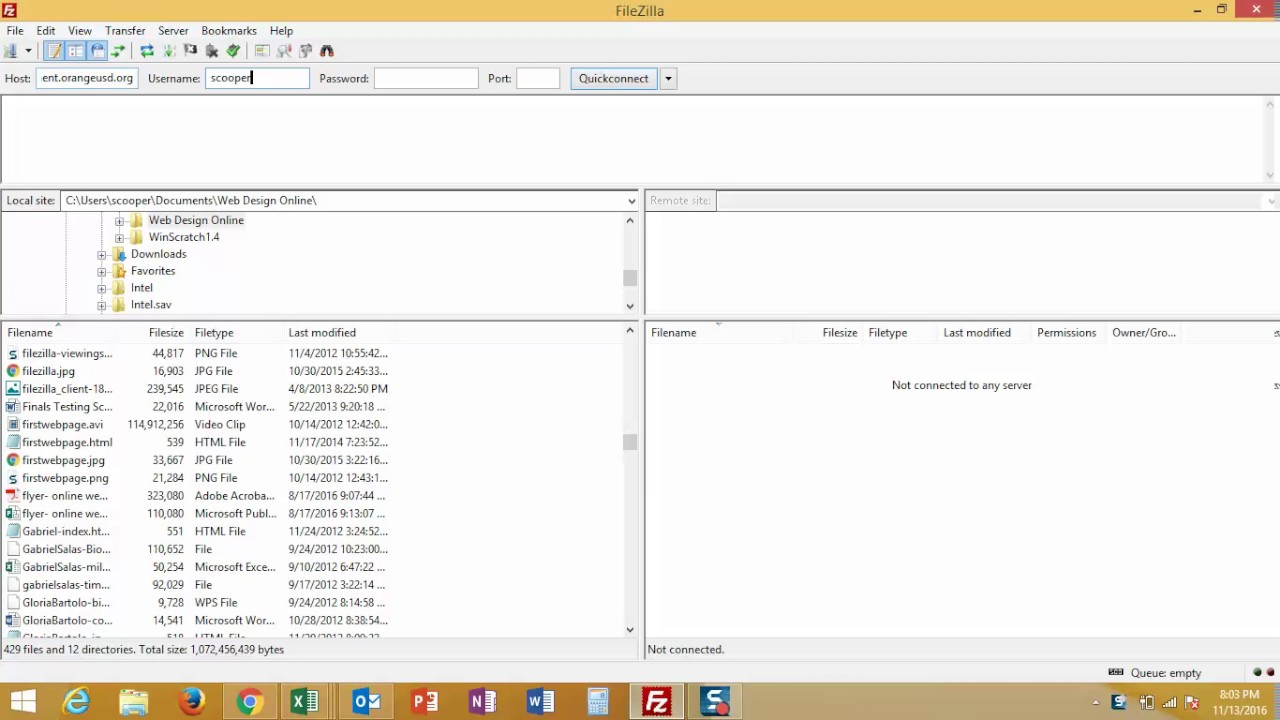Expand the Favorites tree node

point(101,272)
